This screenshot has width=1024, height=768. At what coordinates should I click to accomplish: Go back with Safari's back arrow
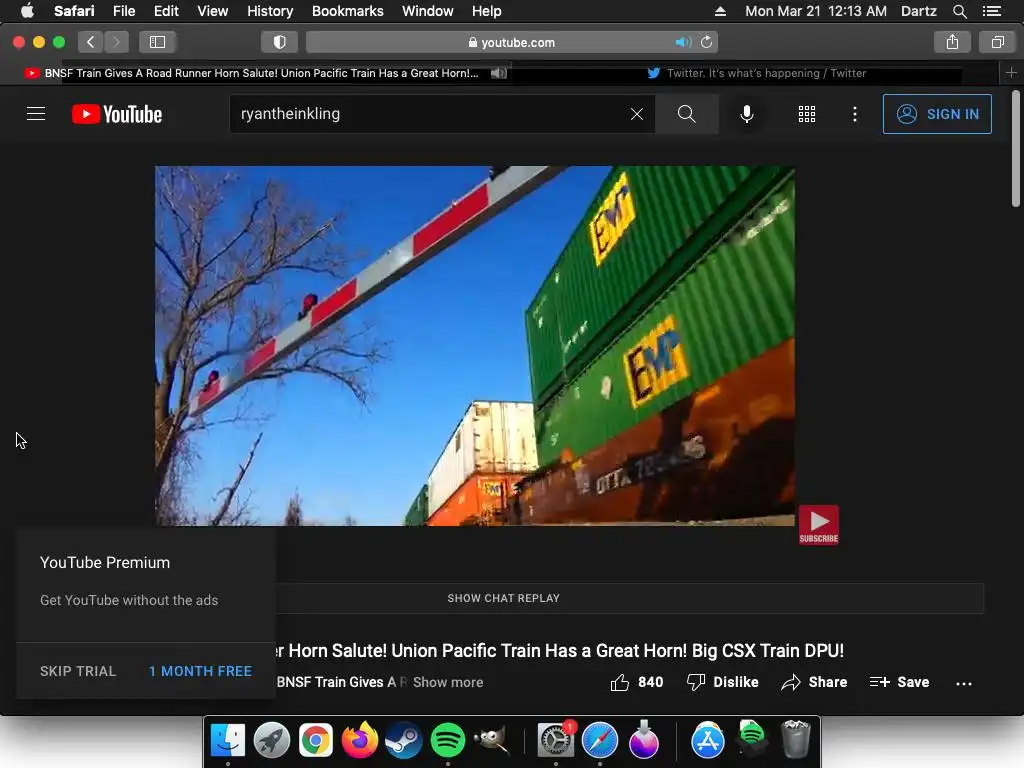tap(91, 42)
